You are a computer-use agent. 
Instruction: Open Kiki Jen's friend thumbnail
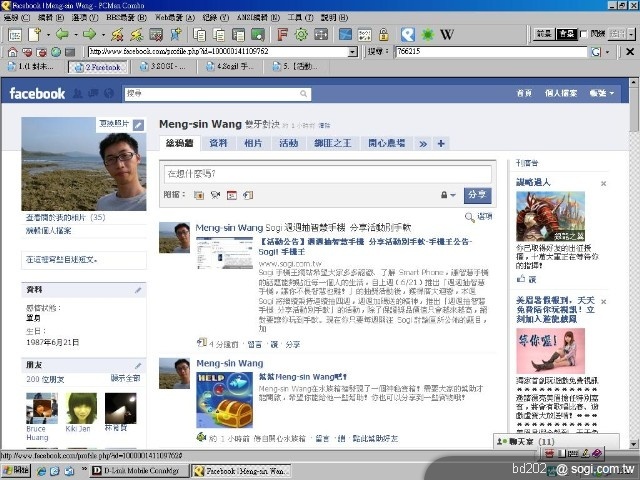pos(81,409)
